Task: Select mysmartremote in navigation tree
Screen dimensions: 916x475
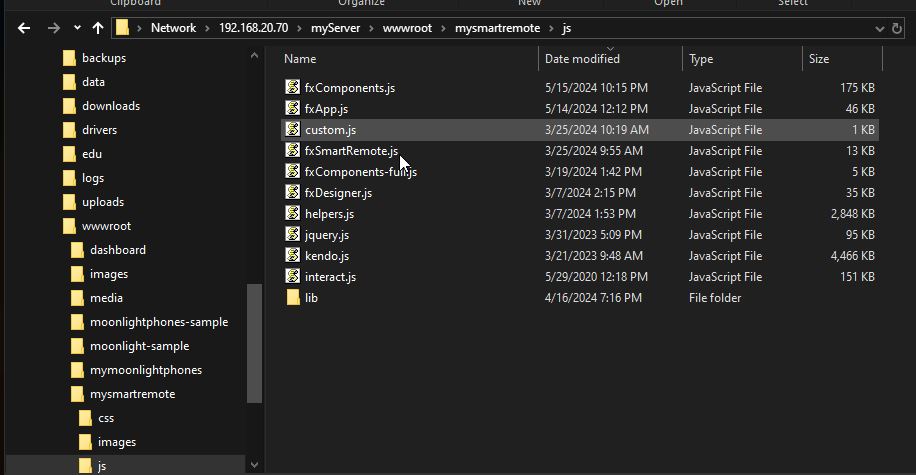Action: pyautogui.click(x=133, y=393)
